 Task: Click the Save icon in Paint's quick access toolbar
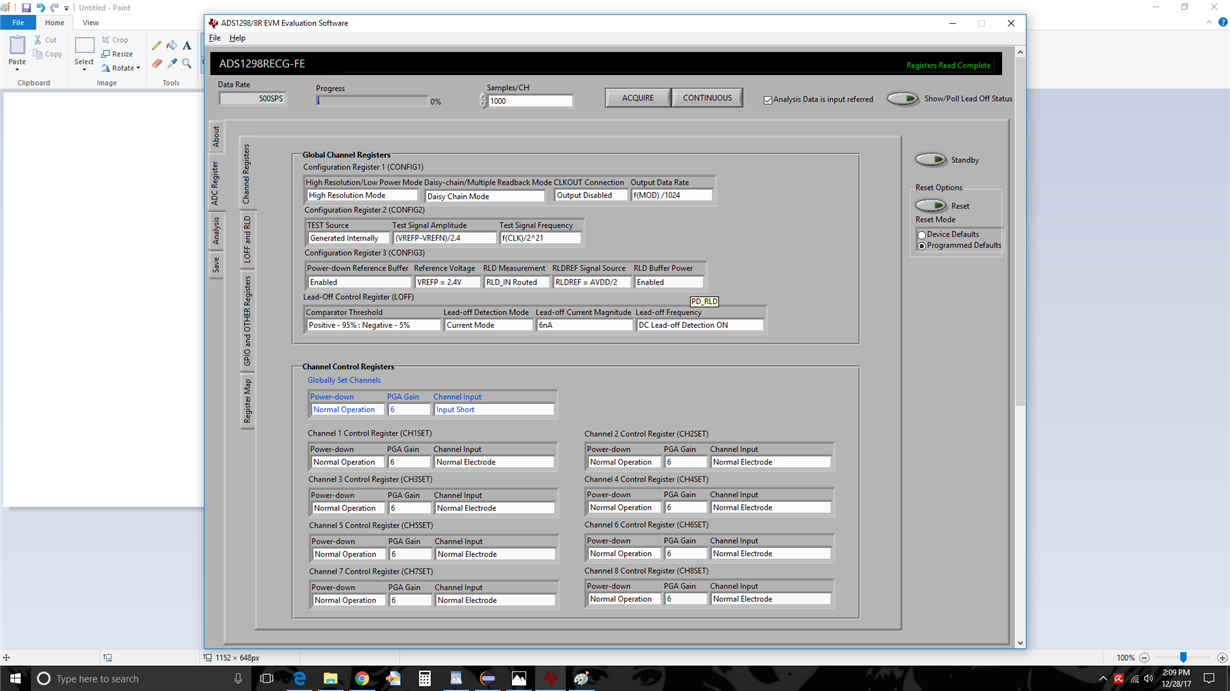(x=26, y=7)
